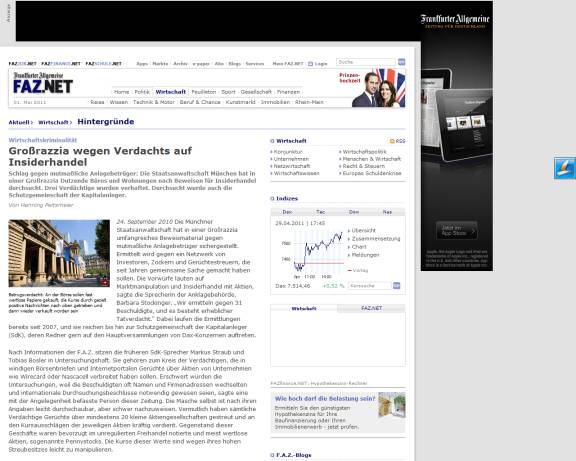Open the Börse building article photo
The height and width of the screenshot is (461, 576).
pyautogui.click(x=59, y=253)
